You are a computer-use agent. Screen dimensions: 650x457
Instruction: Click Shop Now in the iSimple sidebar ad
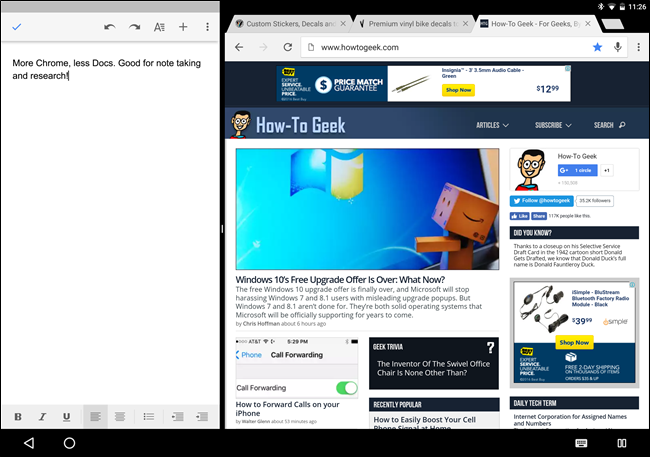tap(574, 342)
